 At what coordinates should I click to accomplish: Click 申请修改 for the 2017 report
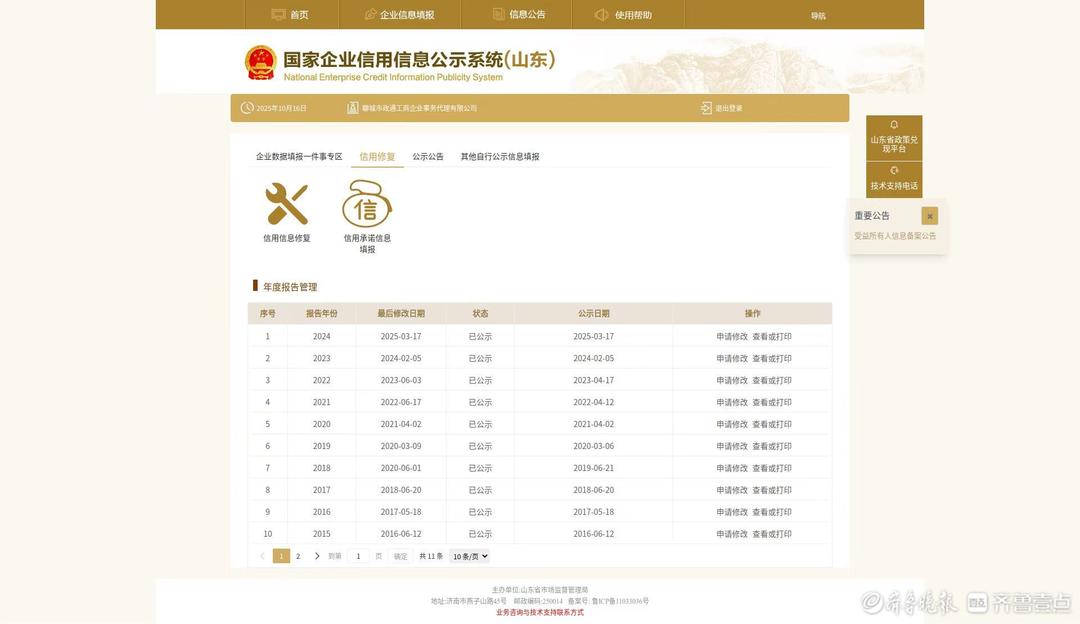(731, 490)
